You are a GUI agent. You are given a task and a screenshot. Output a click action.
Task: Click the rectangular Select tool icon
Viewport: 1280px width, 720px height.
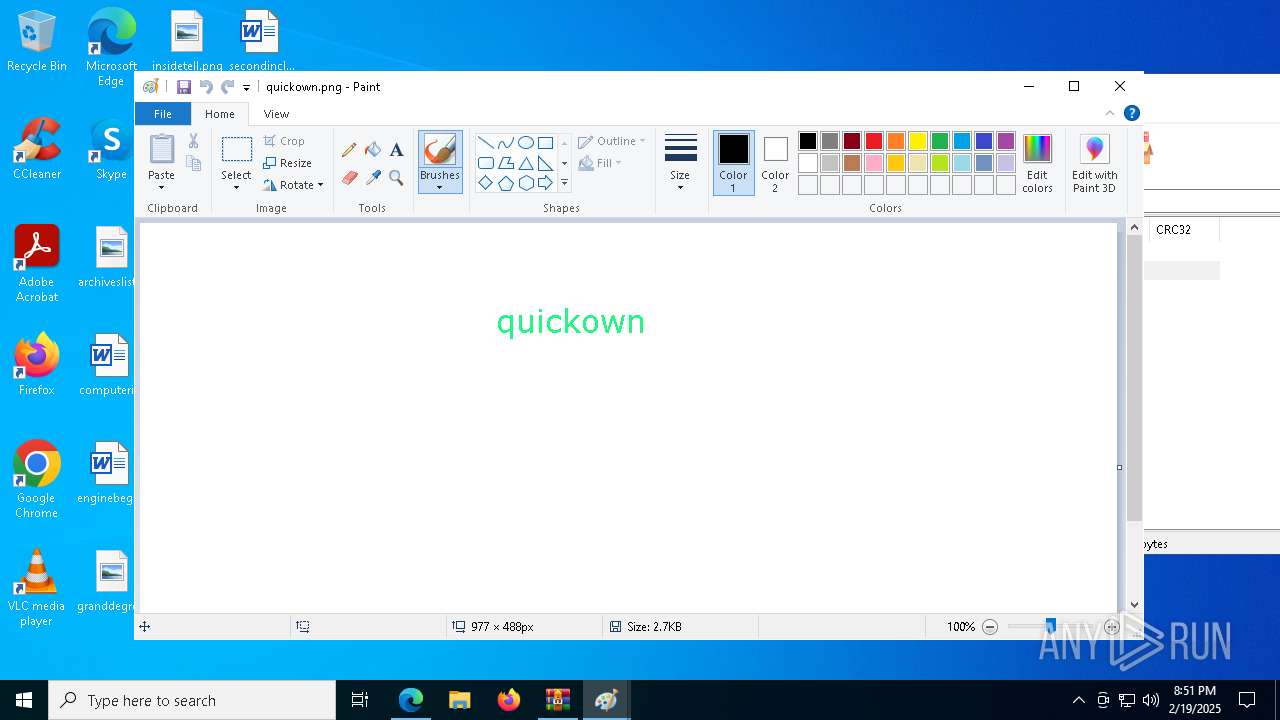pos(237,150)
